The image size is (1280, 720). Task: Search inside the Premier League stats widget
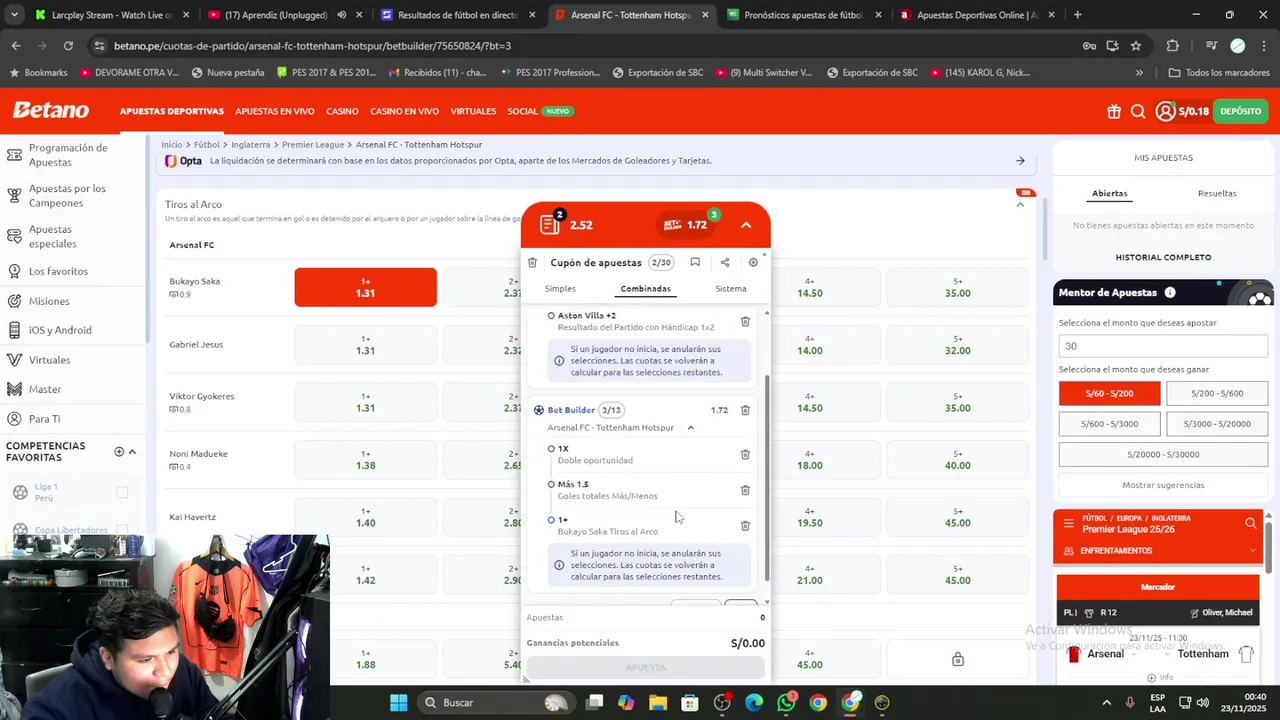pyautogui.click(x=1250, y=523)
